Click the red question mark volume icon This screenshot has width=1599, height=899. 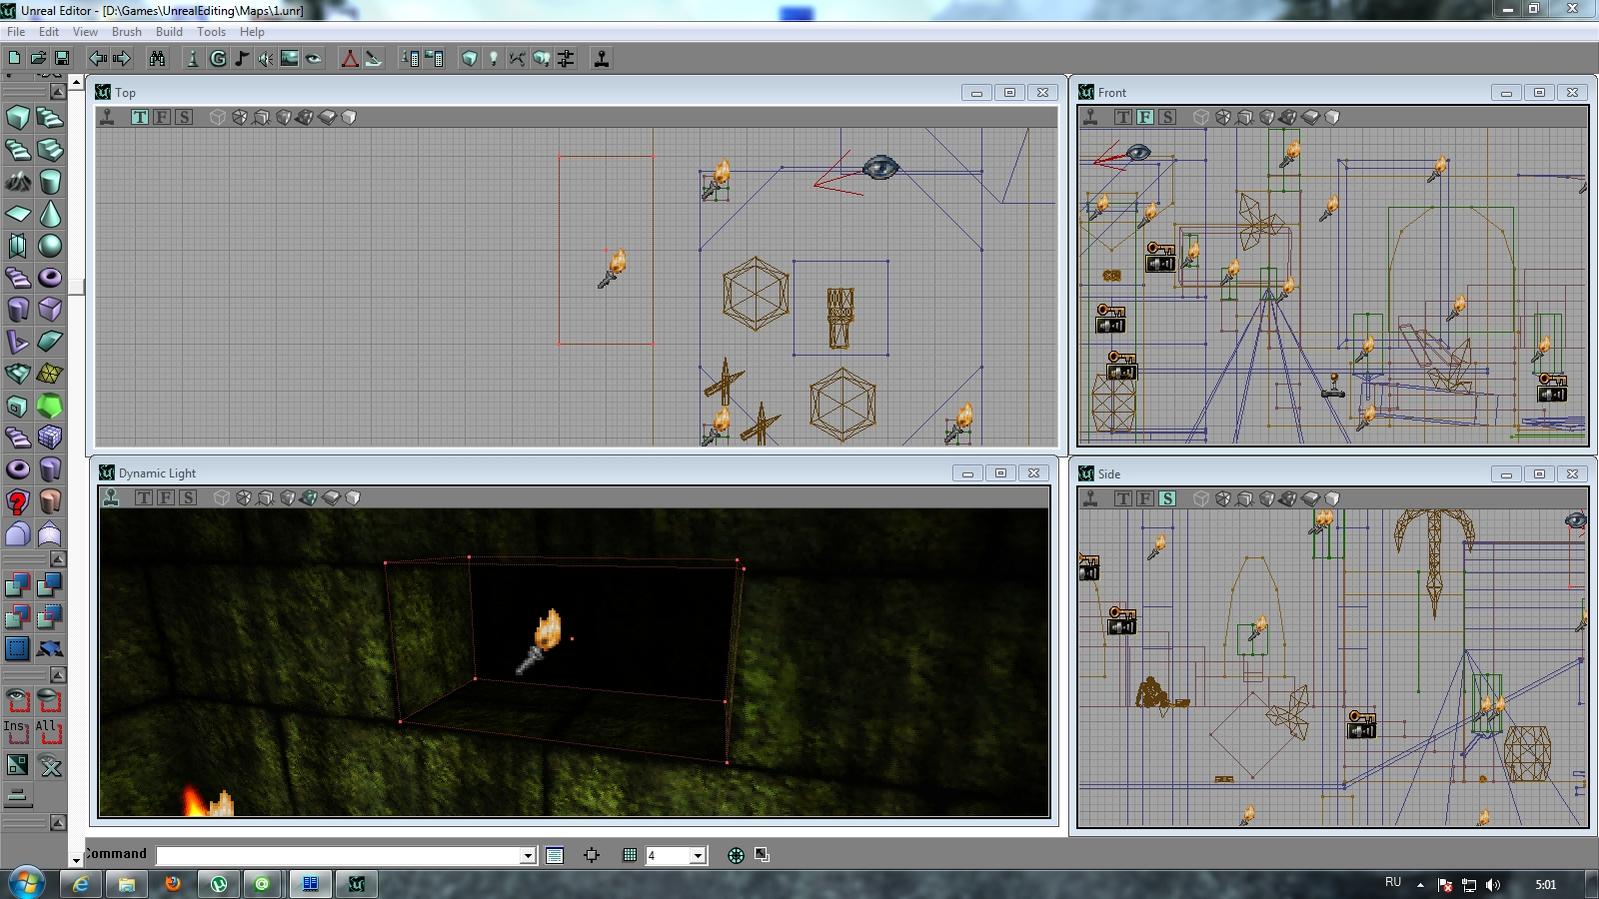coord(18,501)
